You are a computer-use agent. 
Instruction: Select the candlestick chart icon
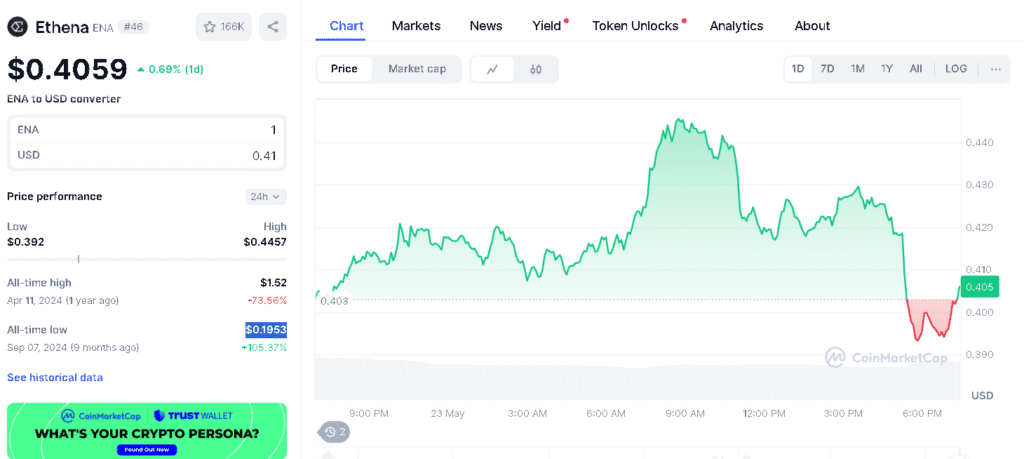536,69
